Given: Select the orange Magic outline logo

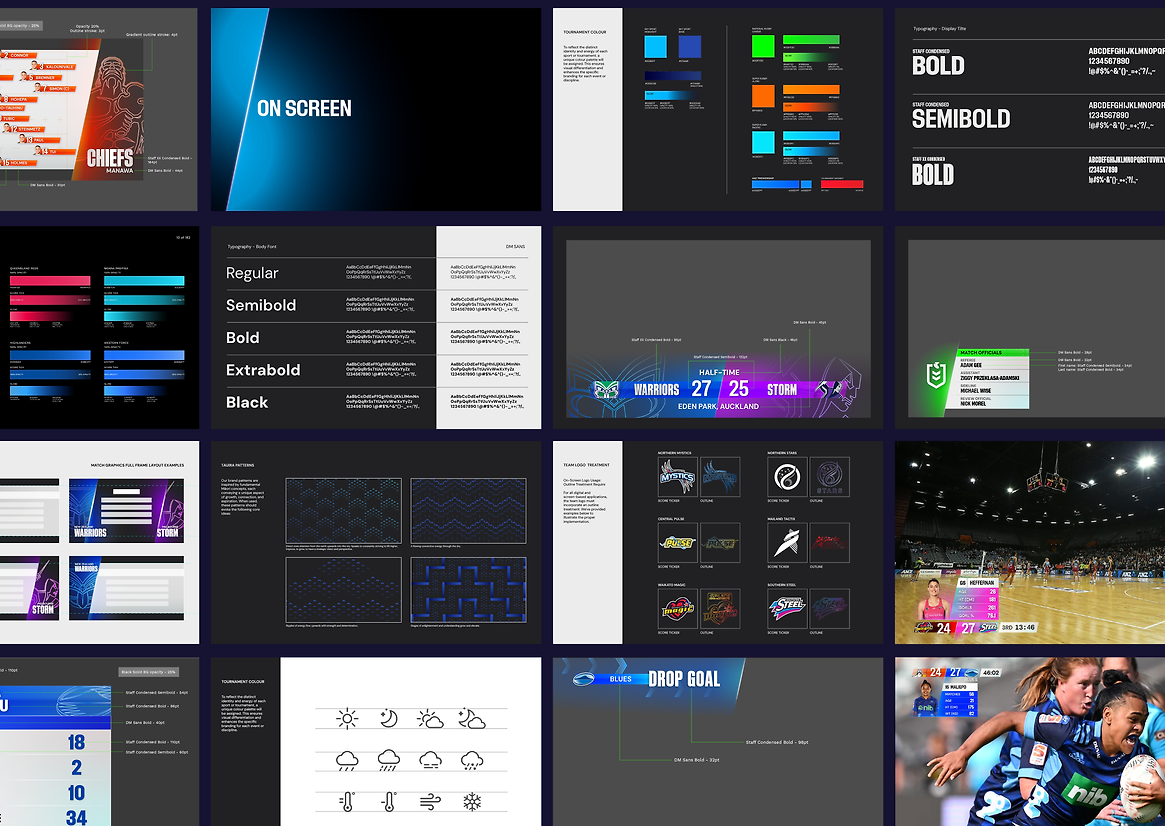Looking at the screenshot, I should point(720,609).
